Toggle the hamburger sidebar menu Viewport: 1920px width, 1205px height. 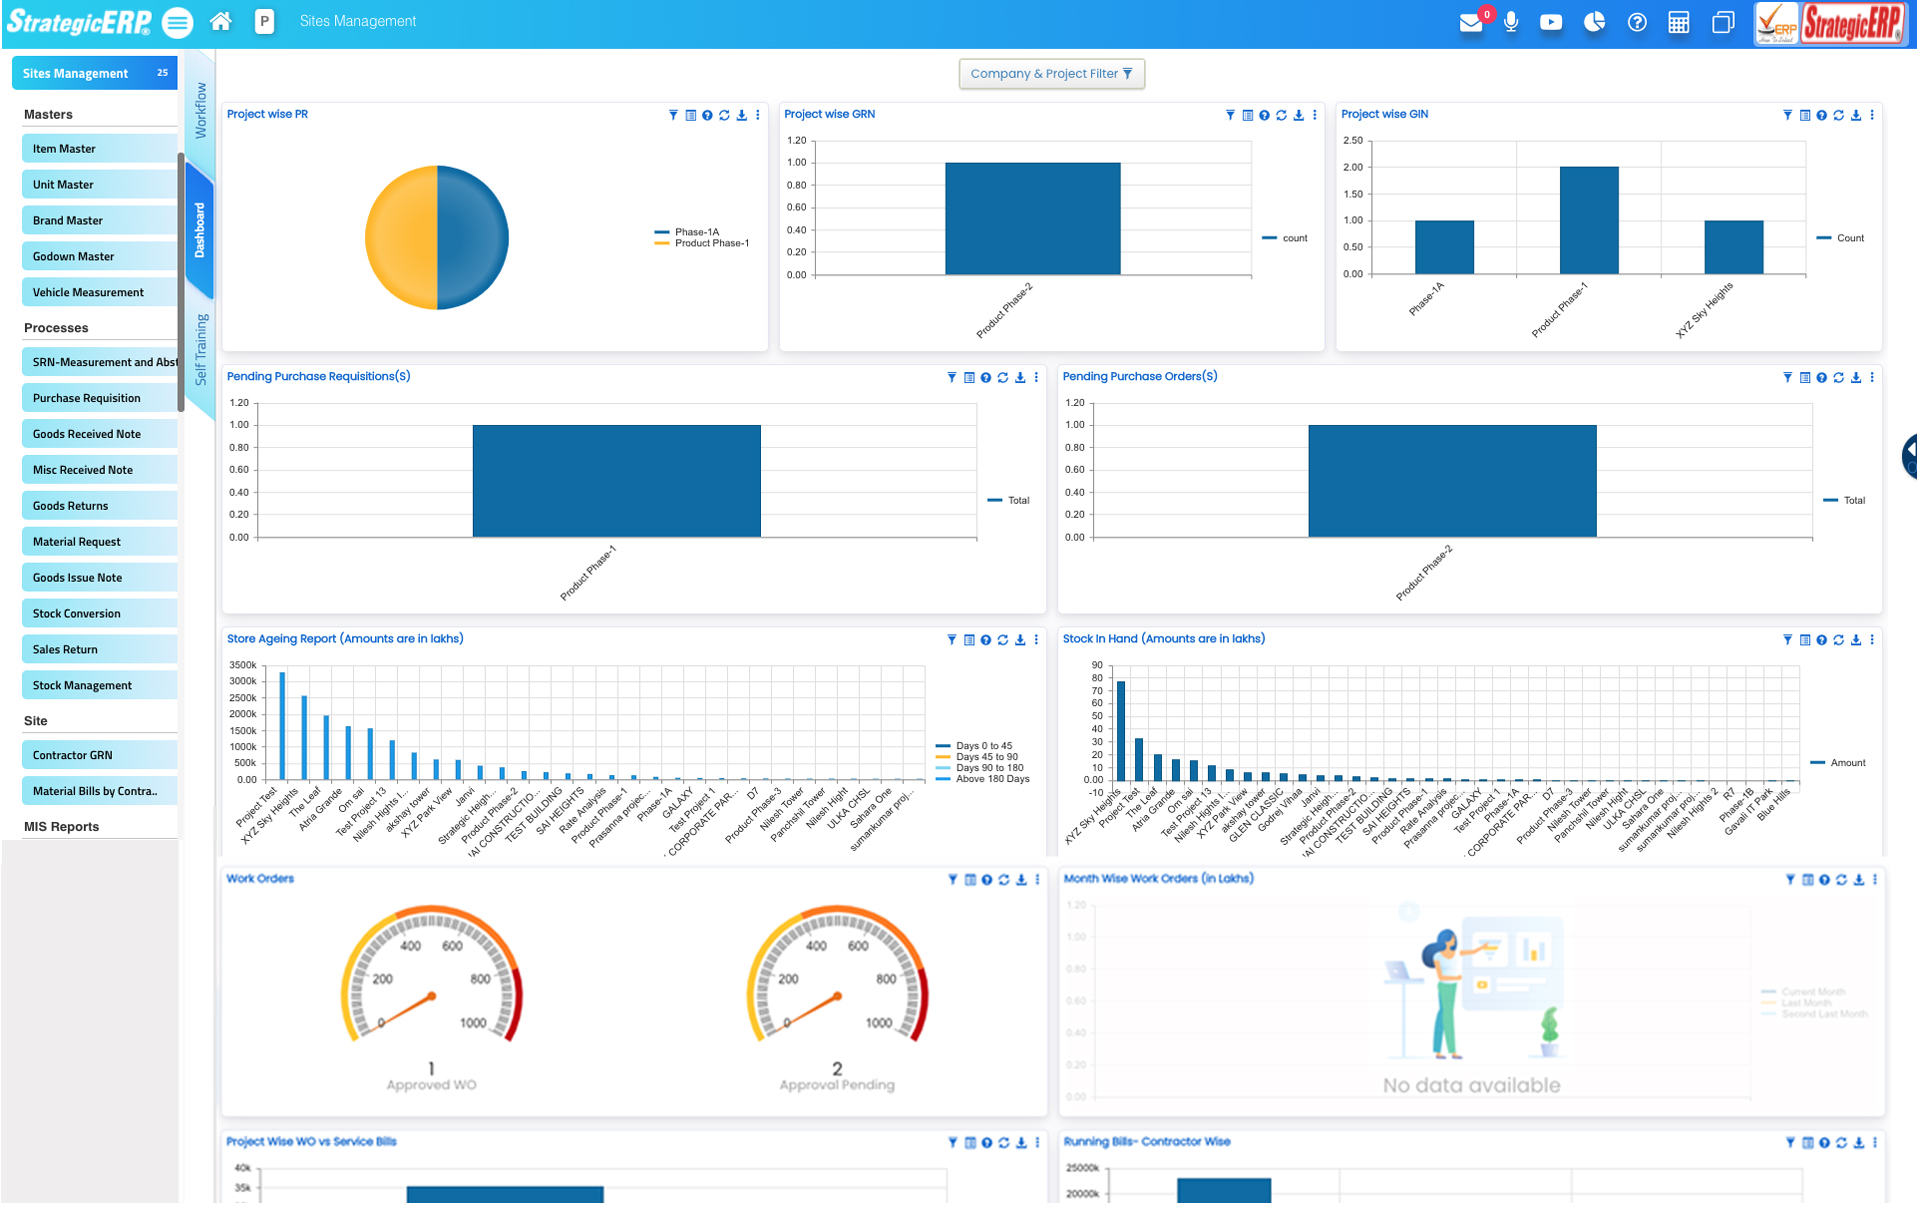click(x=178, y=22)
